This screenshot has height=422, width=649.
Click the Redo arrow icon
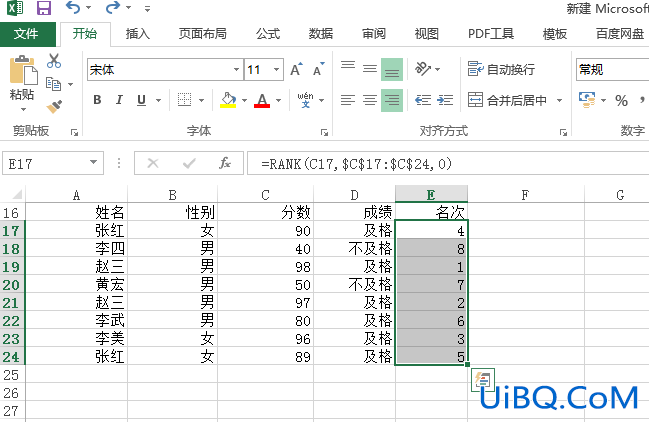pos(113,7)
